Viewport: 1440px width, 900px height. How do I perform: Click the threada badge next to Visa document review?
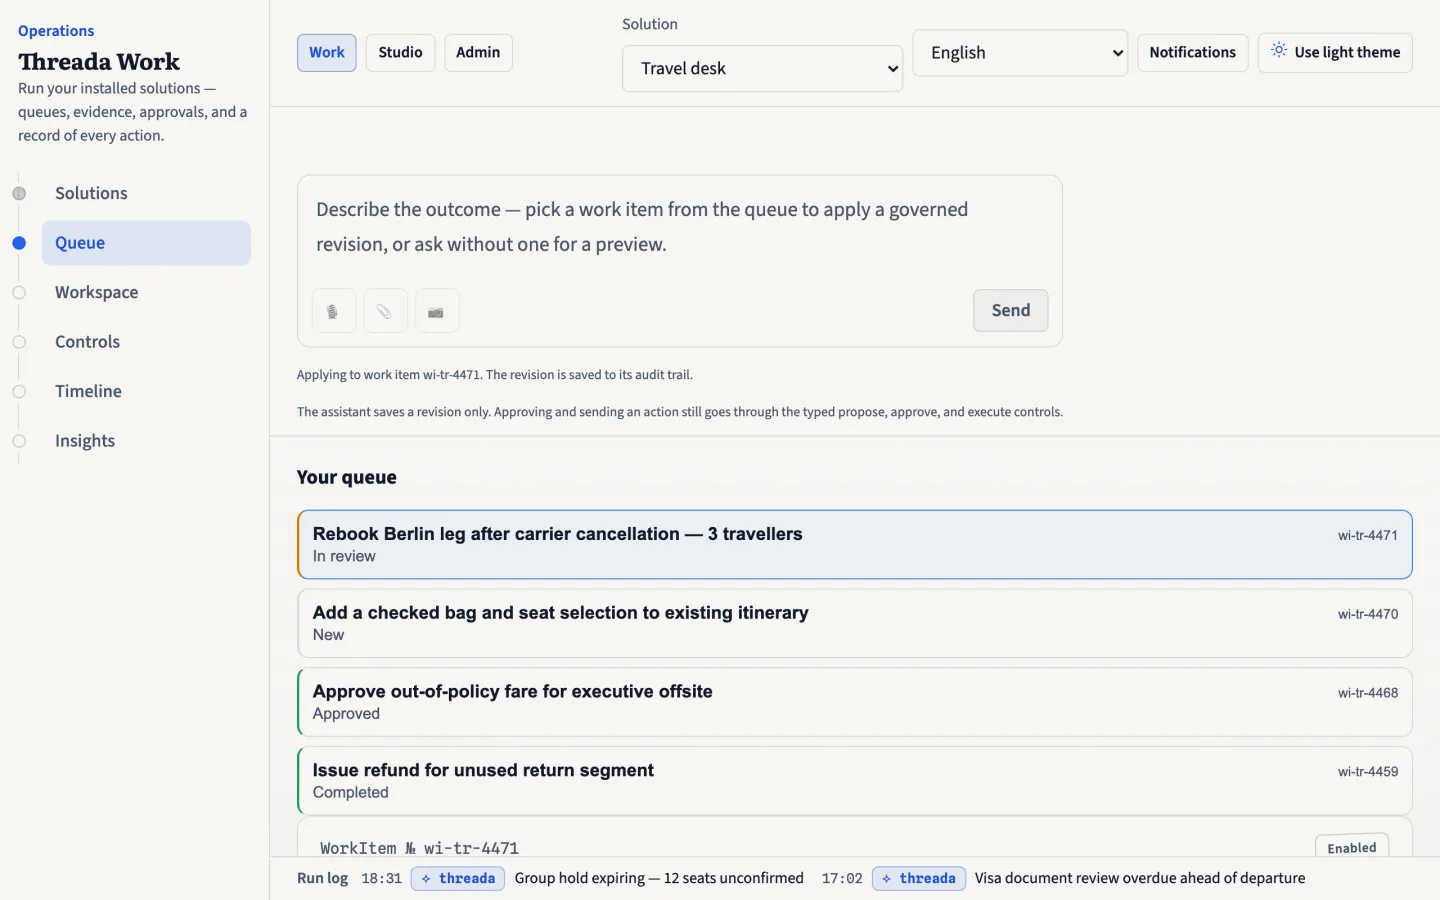pyautogui.click(x=918, y=878)
